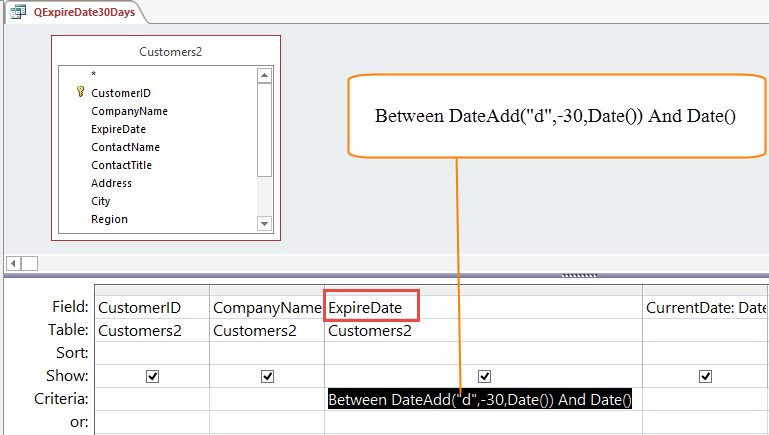
Task: Click the pane splitter grip handle
Action: (578, 275)
